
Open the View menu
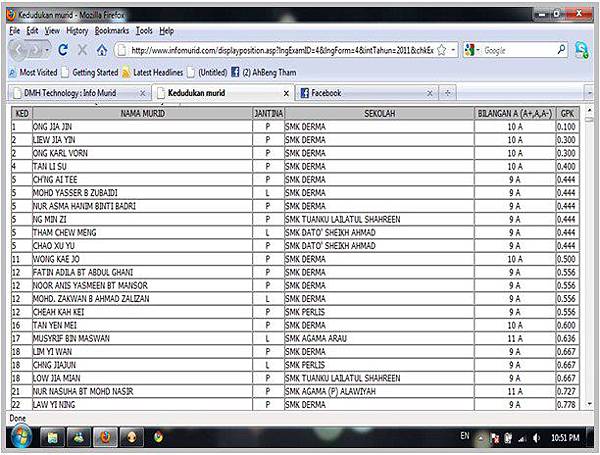(52, 31)
